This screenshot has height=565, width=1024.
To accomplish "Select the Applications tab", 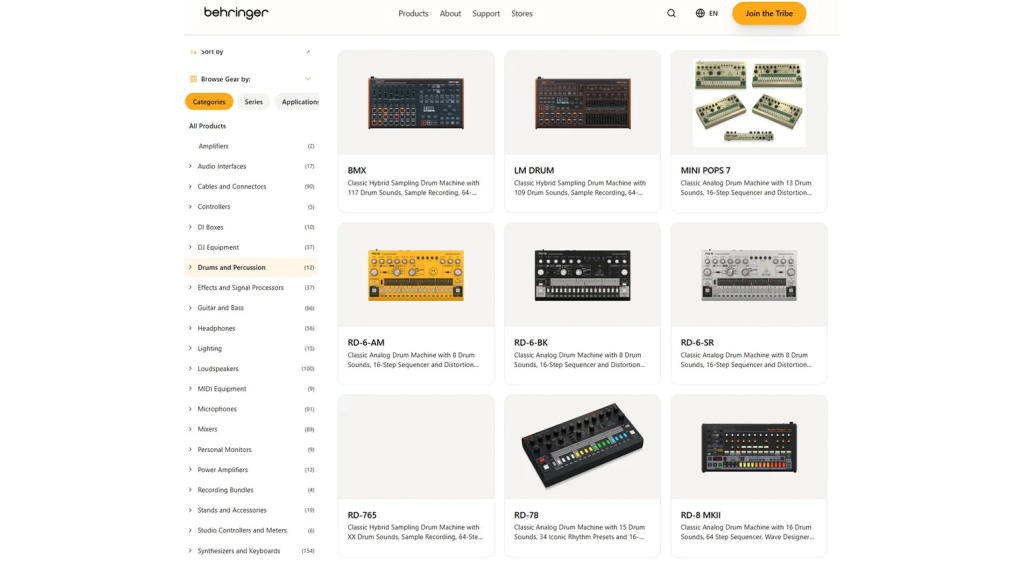I will pos(299,102).
